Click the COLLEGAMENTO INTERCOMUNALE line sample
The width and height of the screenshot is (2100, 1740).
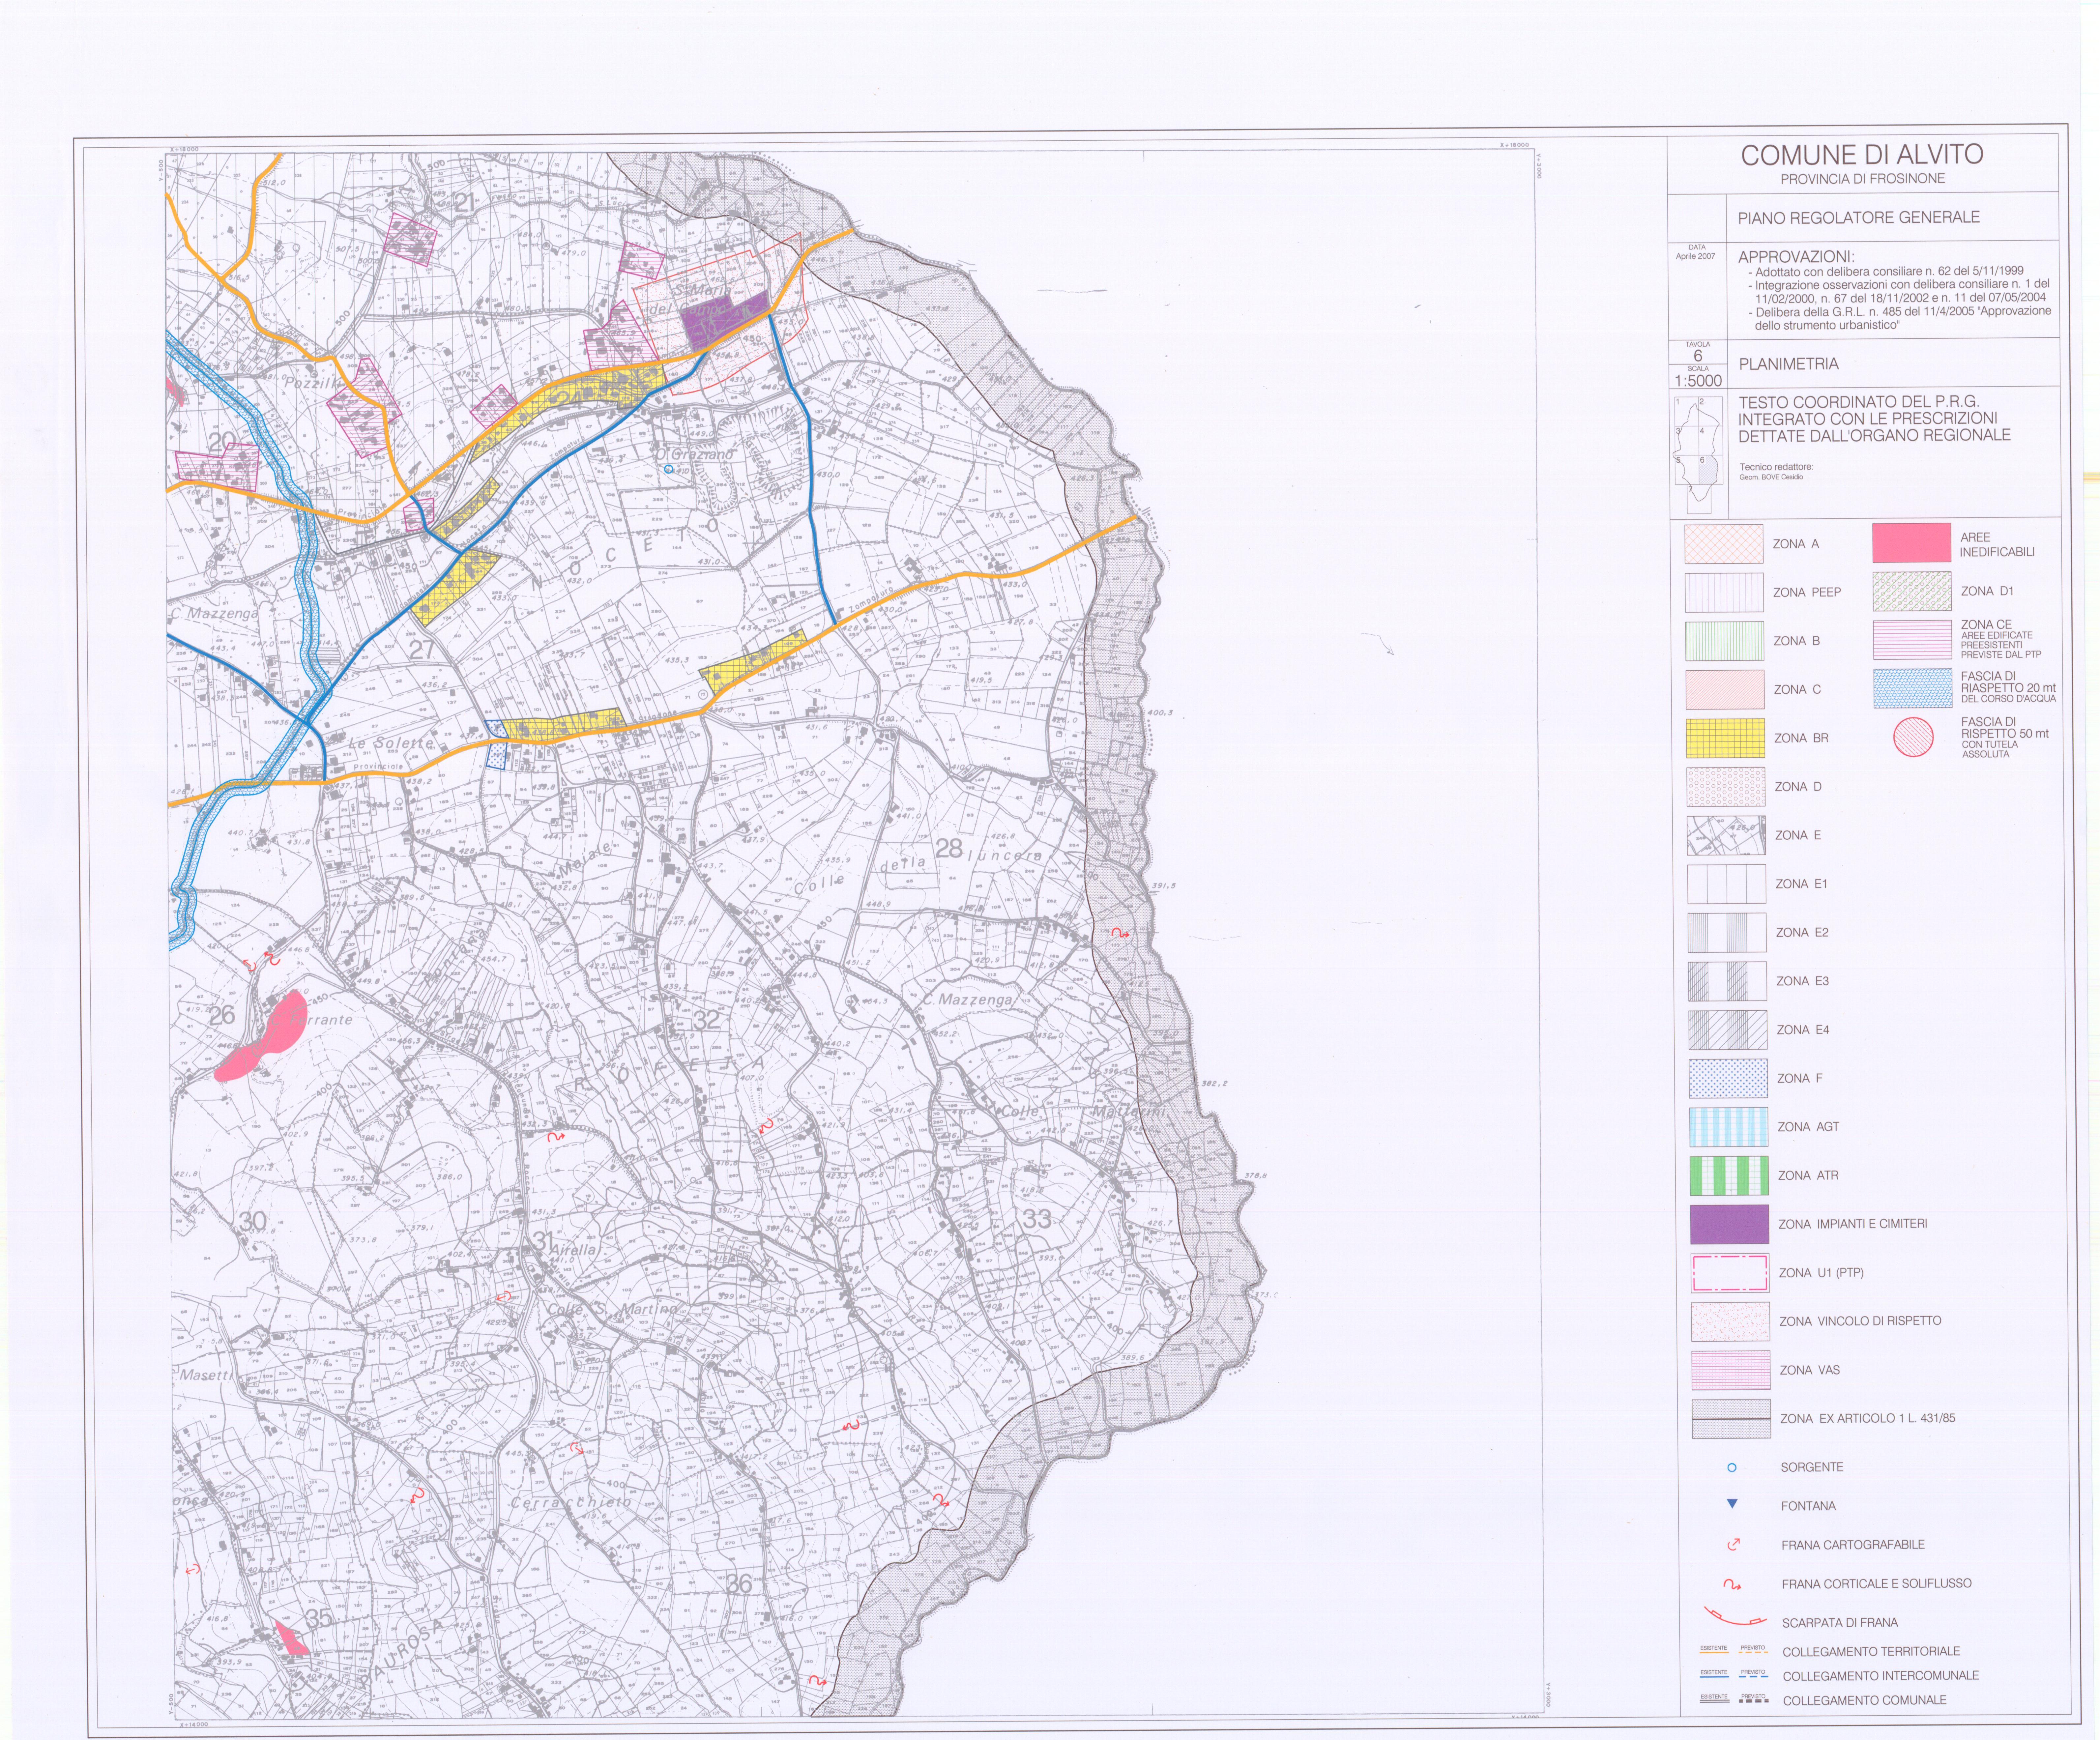pyautogui.click(x=1734, y=1675)
